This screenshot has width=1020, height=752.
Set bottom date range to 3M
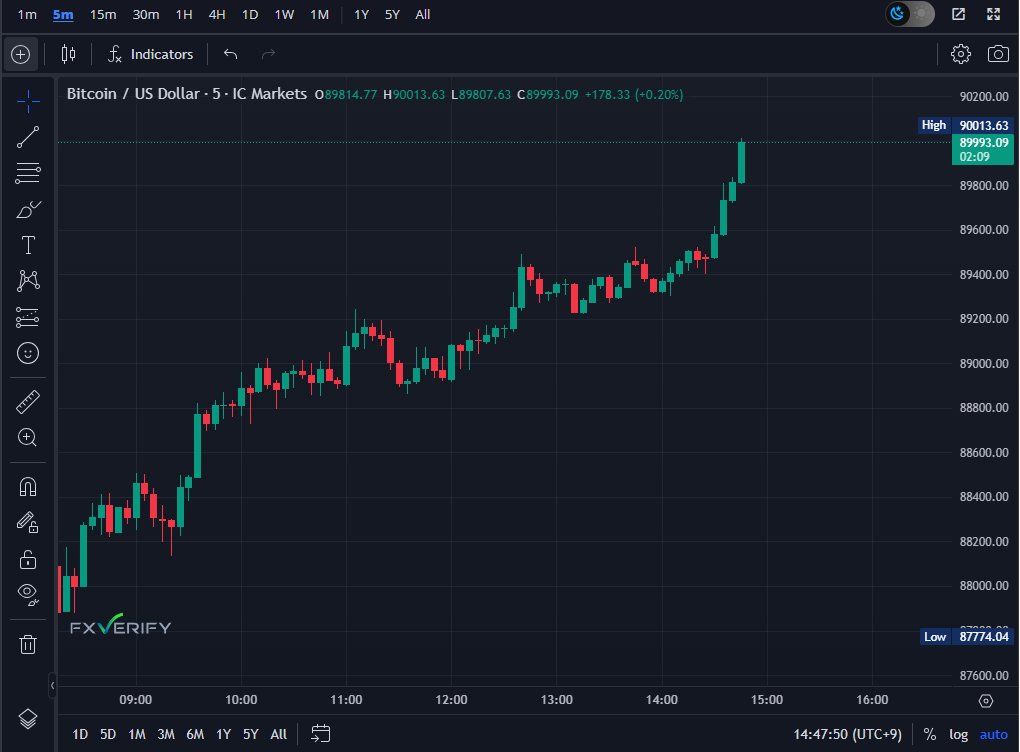pos(166,734)
